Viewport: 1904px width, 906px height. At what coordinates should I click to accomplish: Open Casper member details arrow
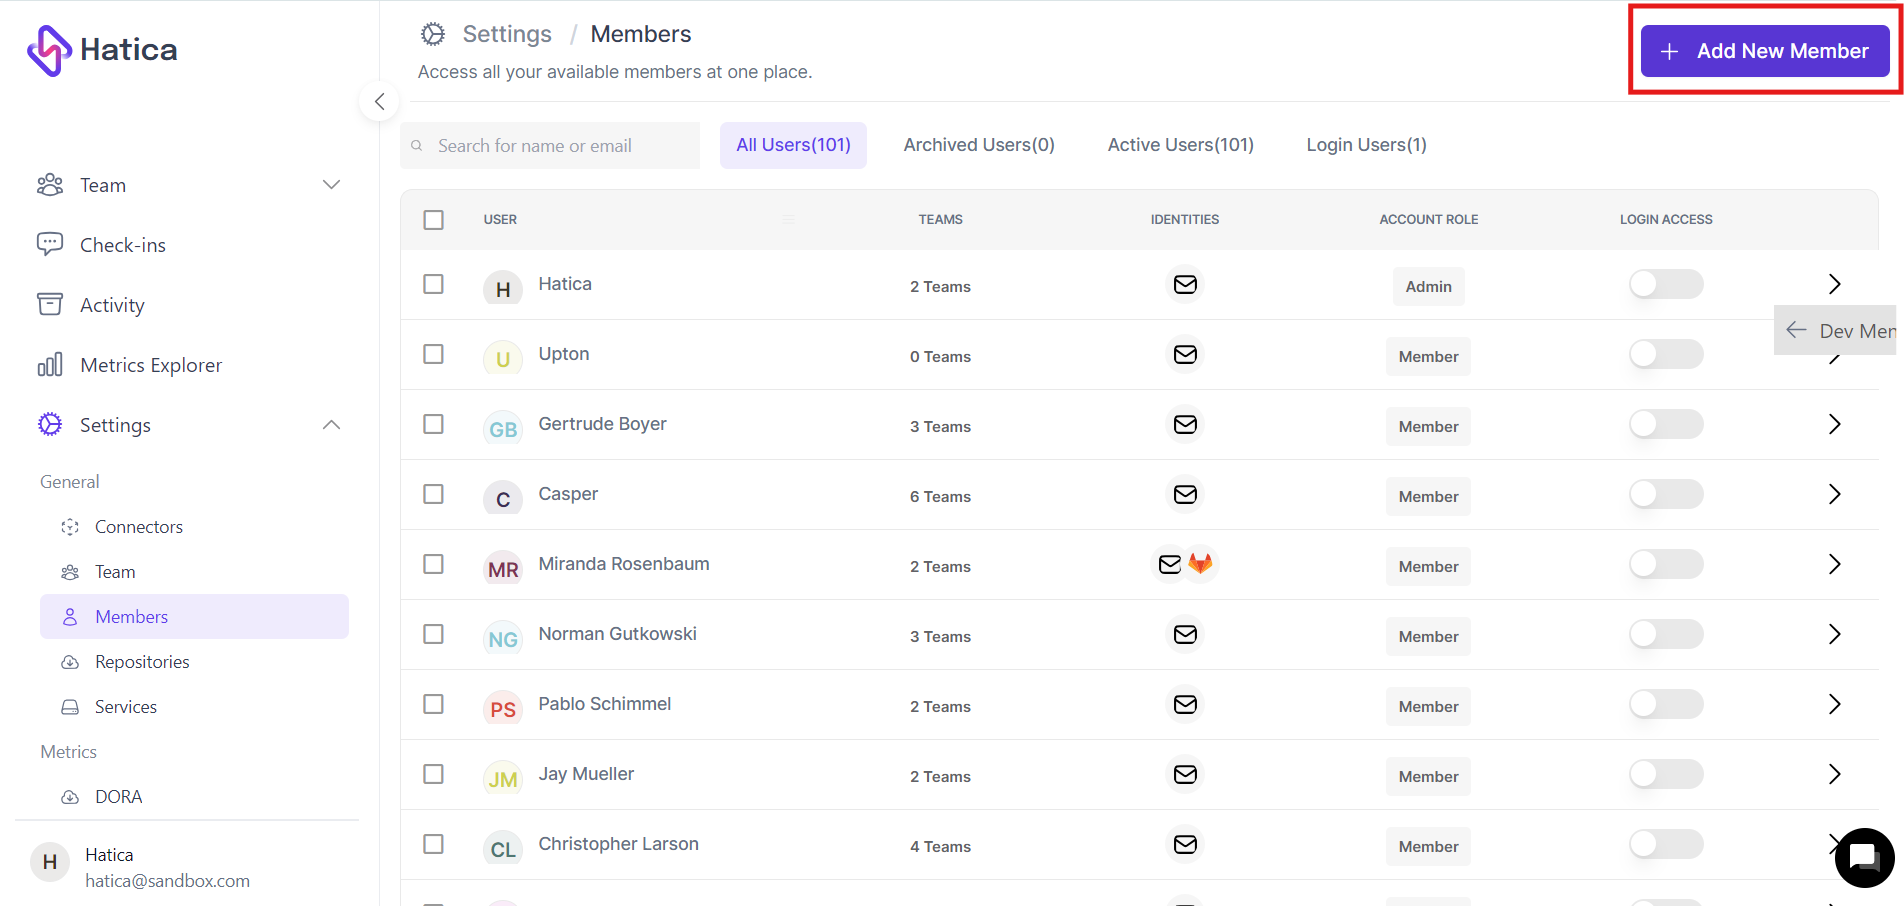(1834, 494)
